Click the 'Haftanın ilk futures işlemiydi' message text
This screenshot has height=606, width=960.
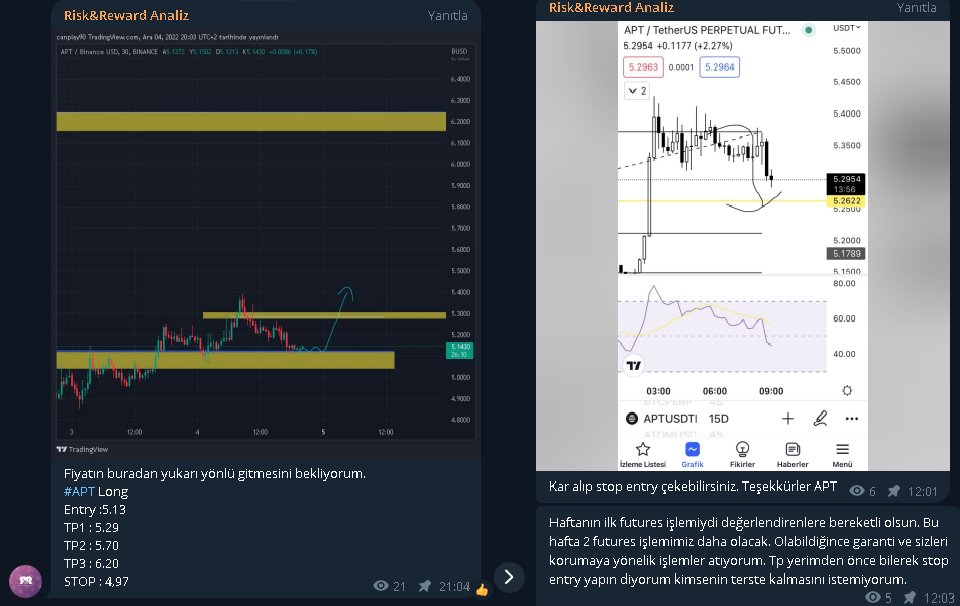pyautogui.click(x=748, y=550)
